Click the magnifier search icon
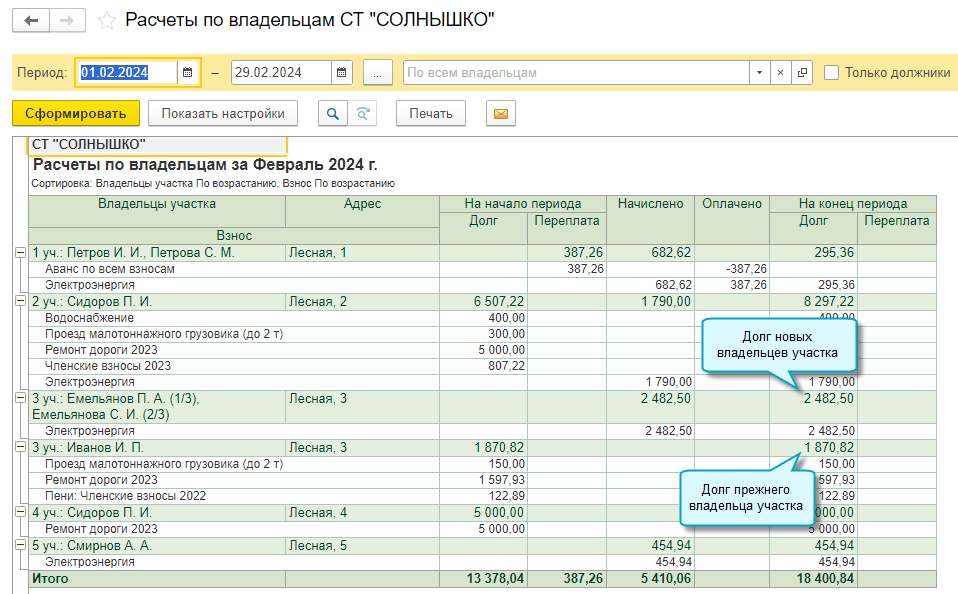The height and width of the screenshot is (594, 958). (332, 114)
